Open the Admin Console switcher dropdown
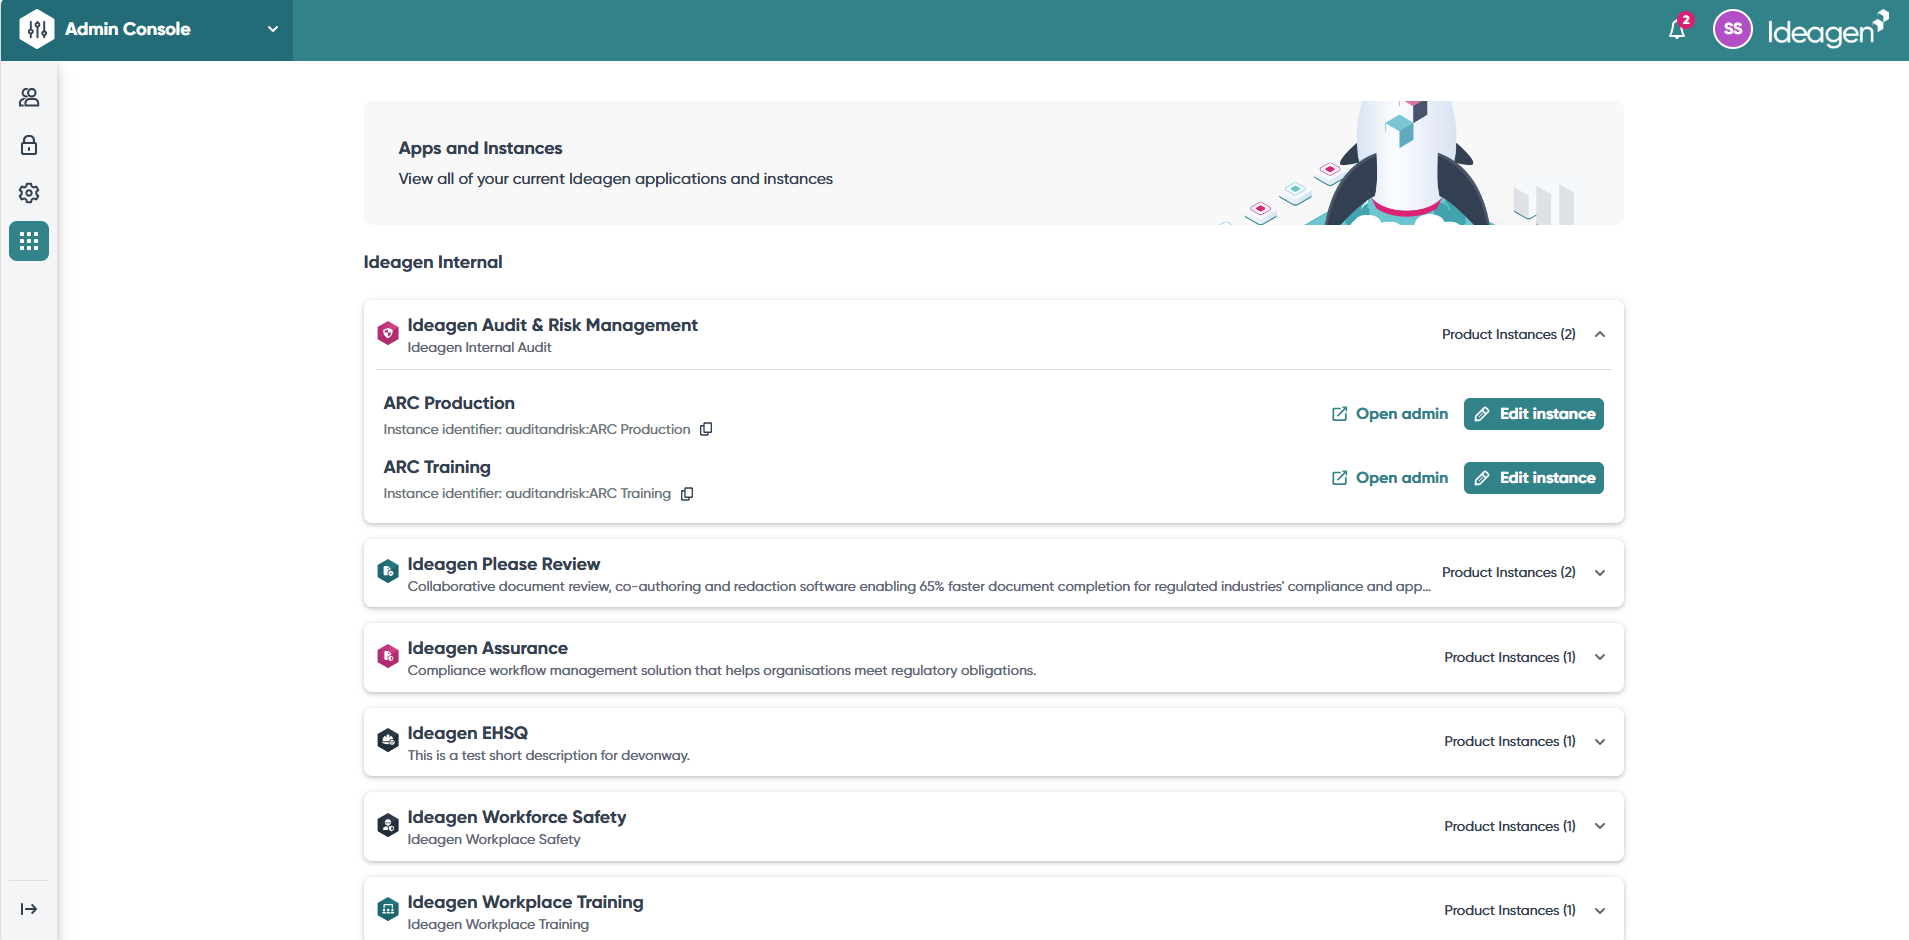Screen dimensions: 1909x940 [273, 29]
